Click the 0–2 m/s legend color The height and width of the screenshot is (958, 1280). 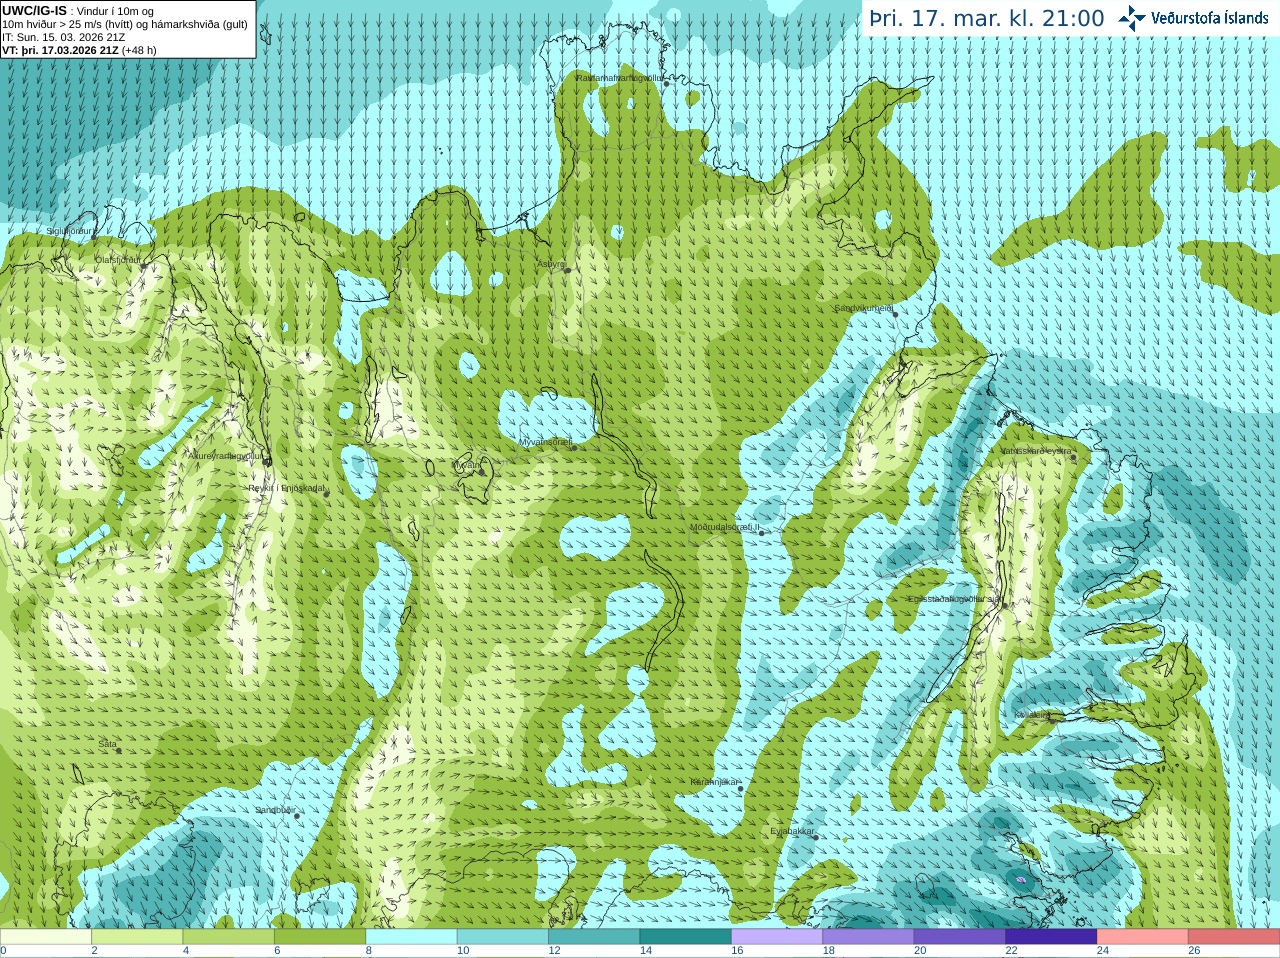[x=46, y=937]
